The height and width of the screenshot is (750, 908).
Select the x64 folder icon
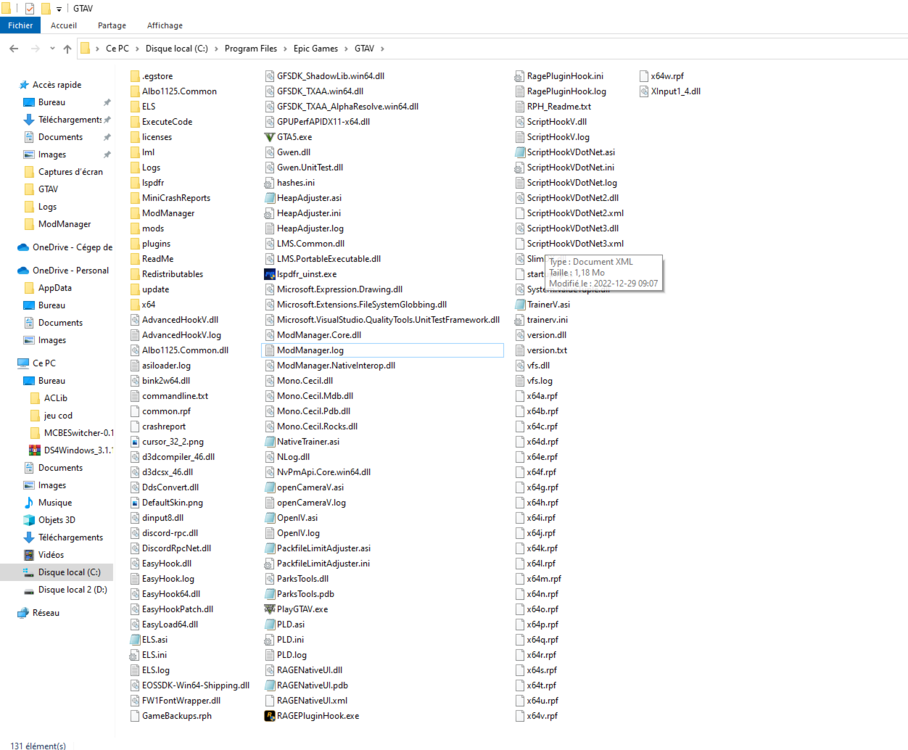[x=135, y=305]
